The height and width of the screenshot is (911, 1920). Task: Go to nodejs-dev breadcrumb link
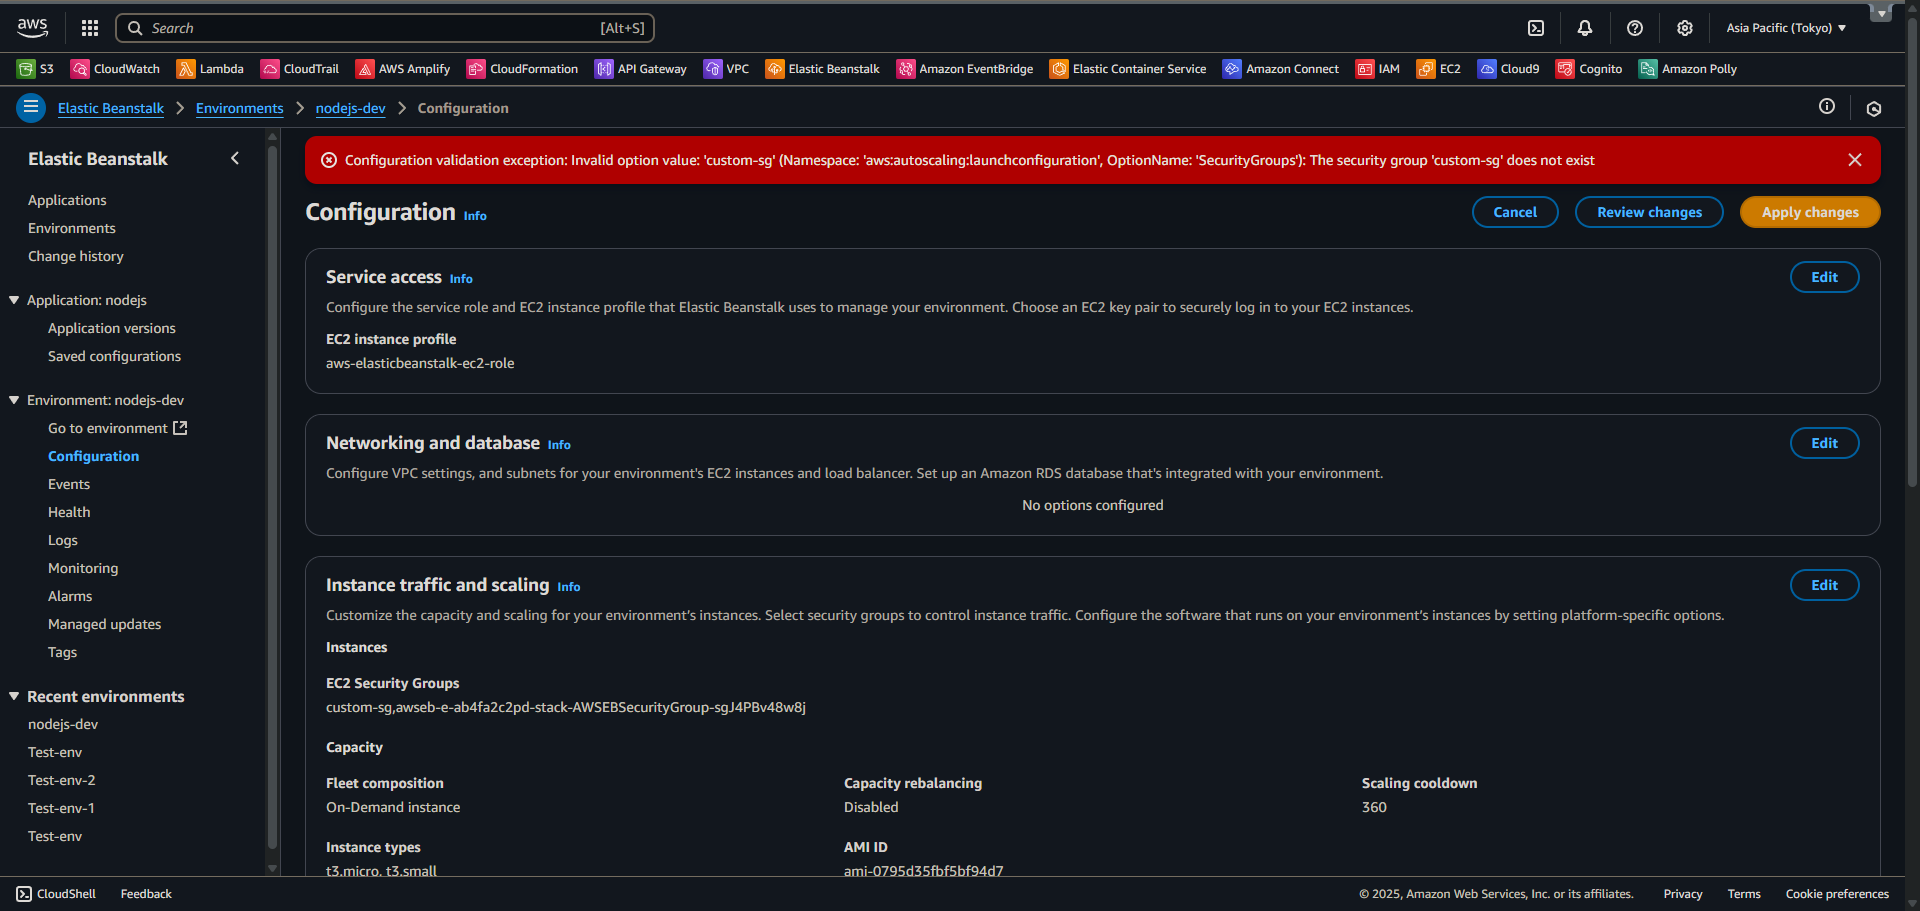[351, 108]
